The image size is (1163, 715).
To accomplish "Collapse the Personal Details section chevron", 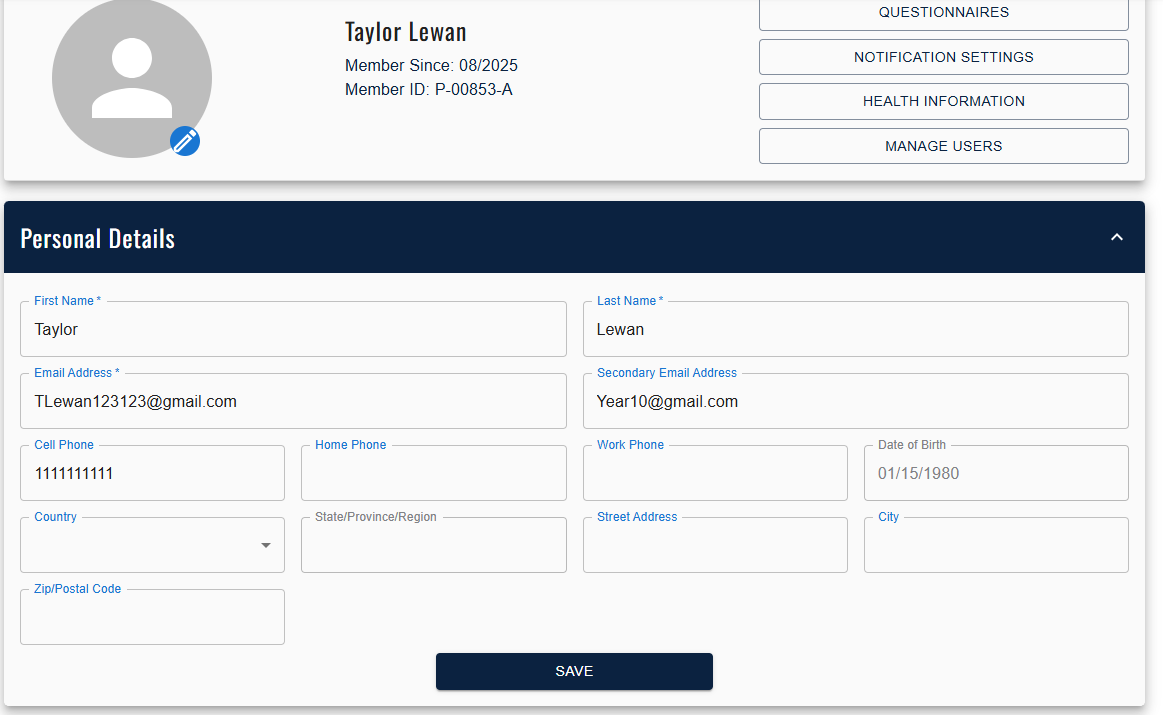I will click(x=1117, y=237).
